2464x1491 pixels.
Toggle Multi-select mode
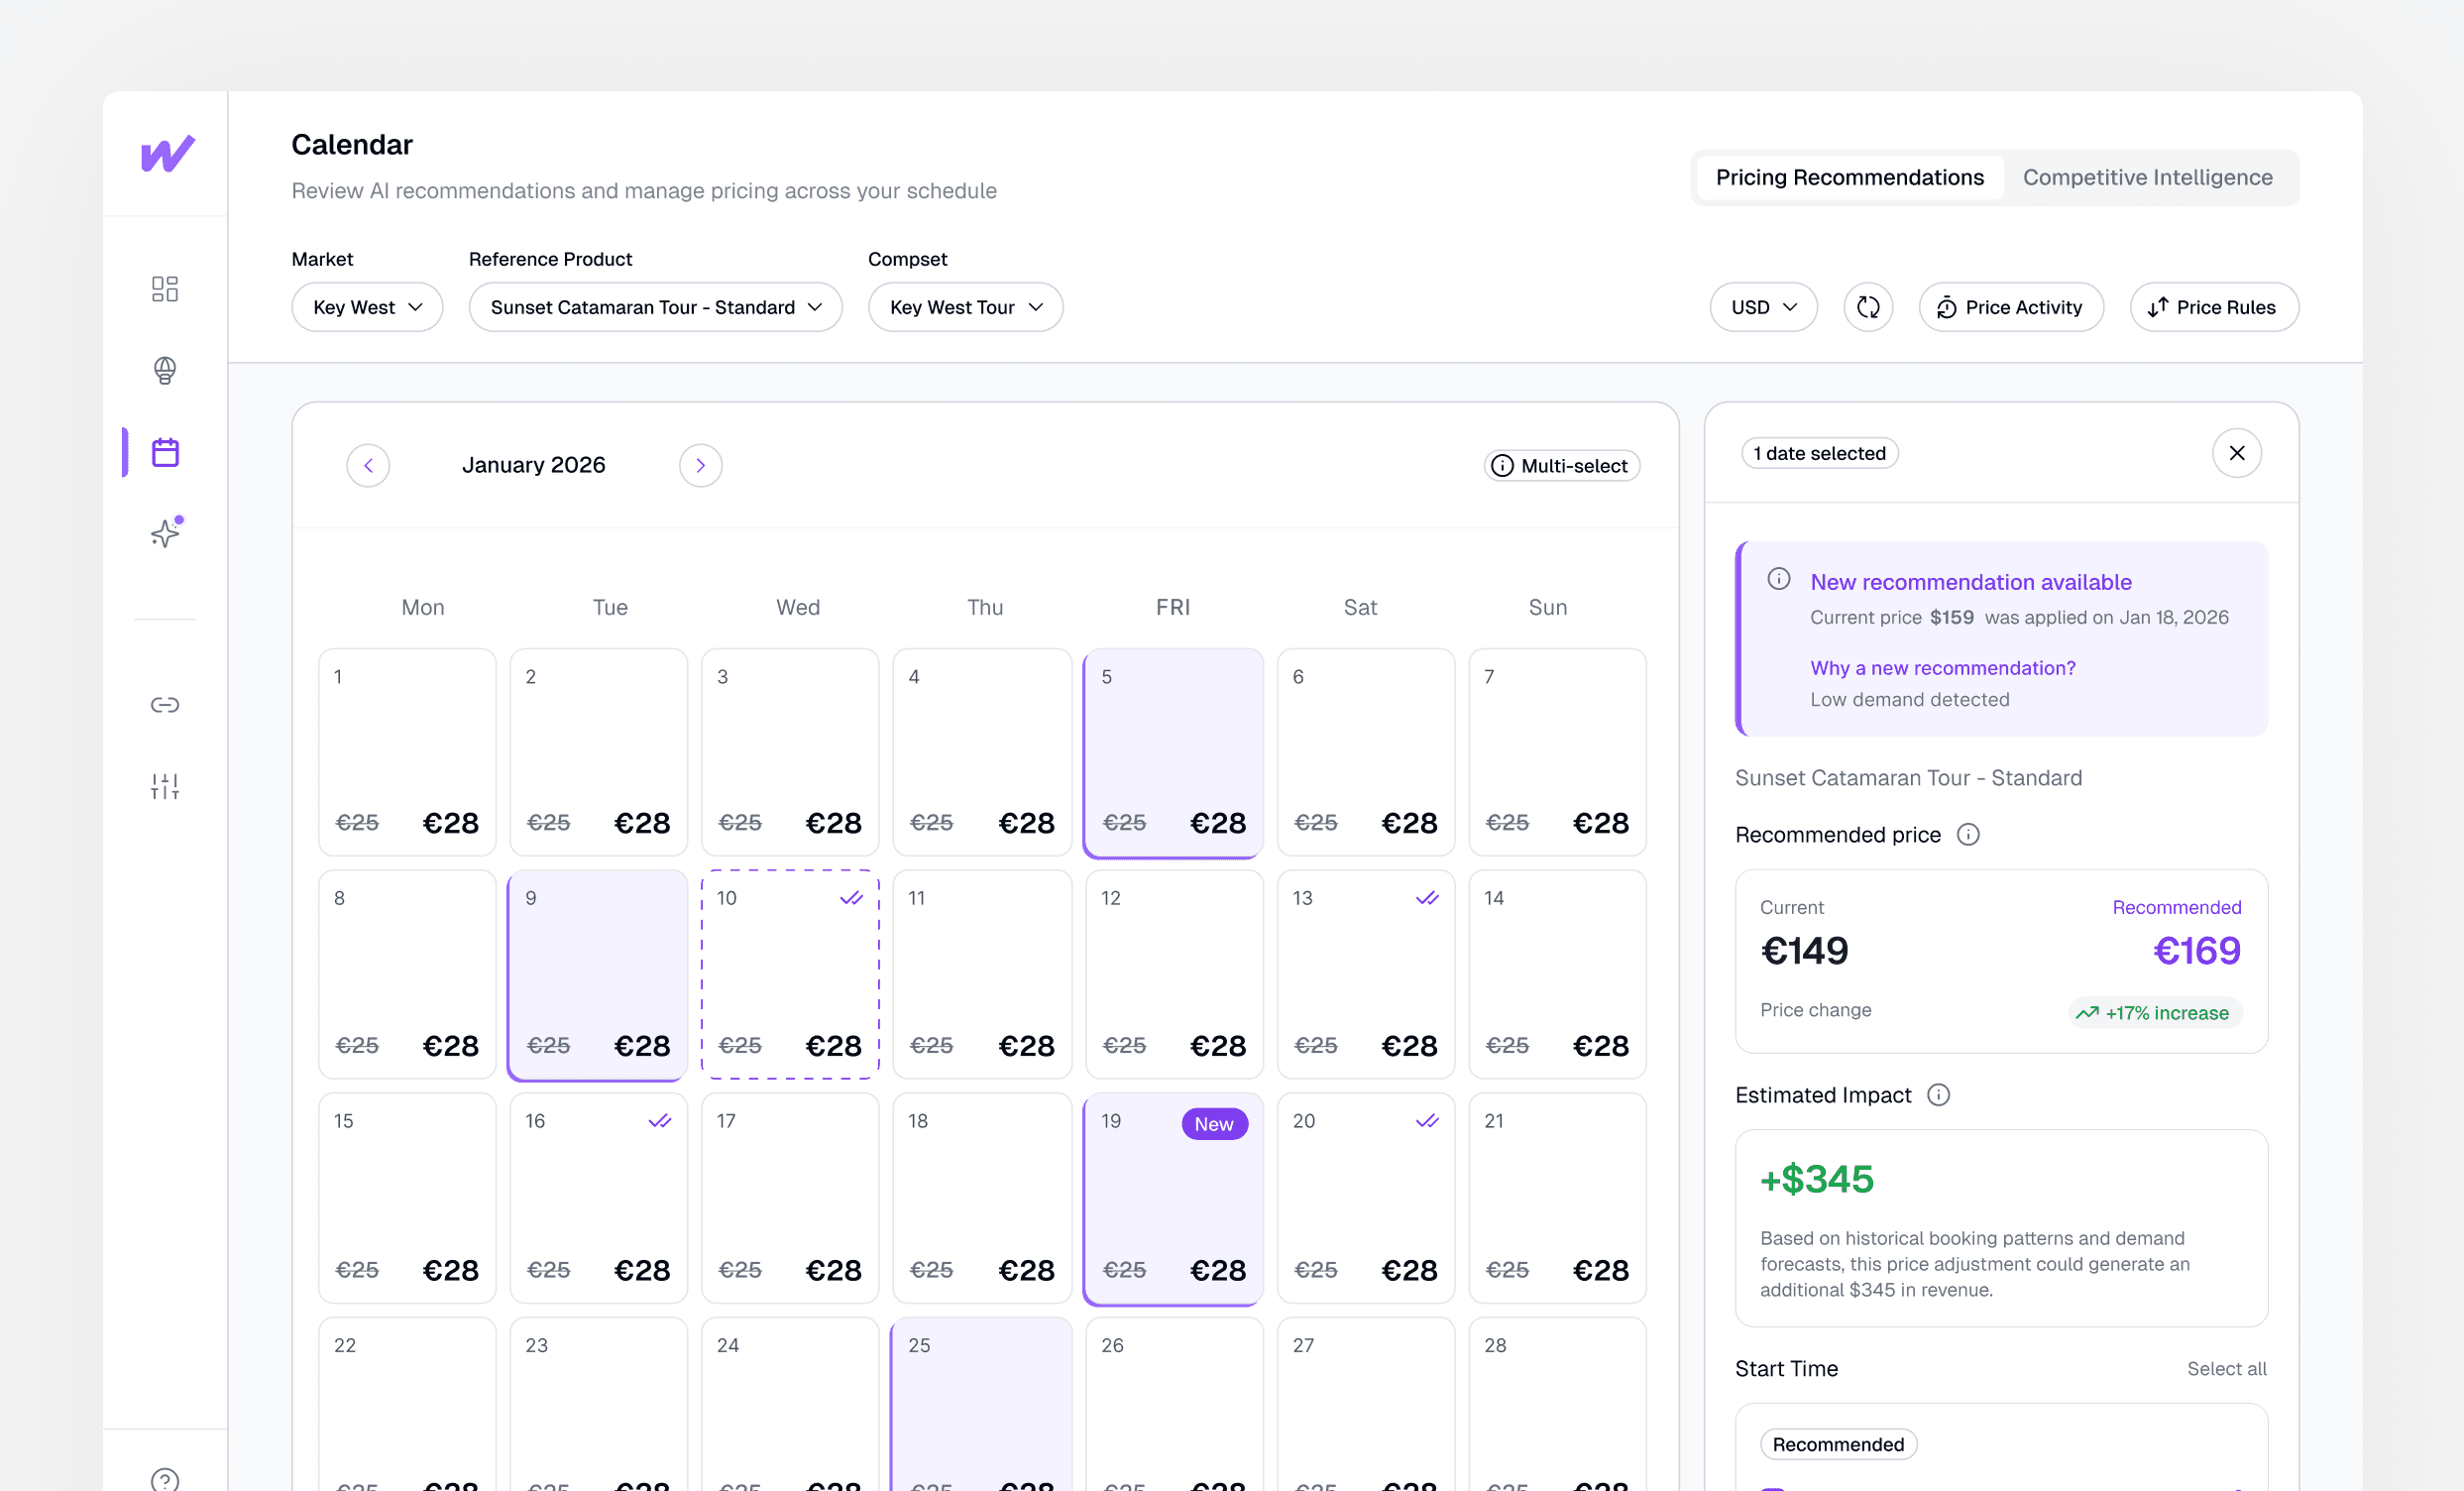point(1561,465)
